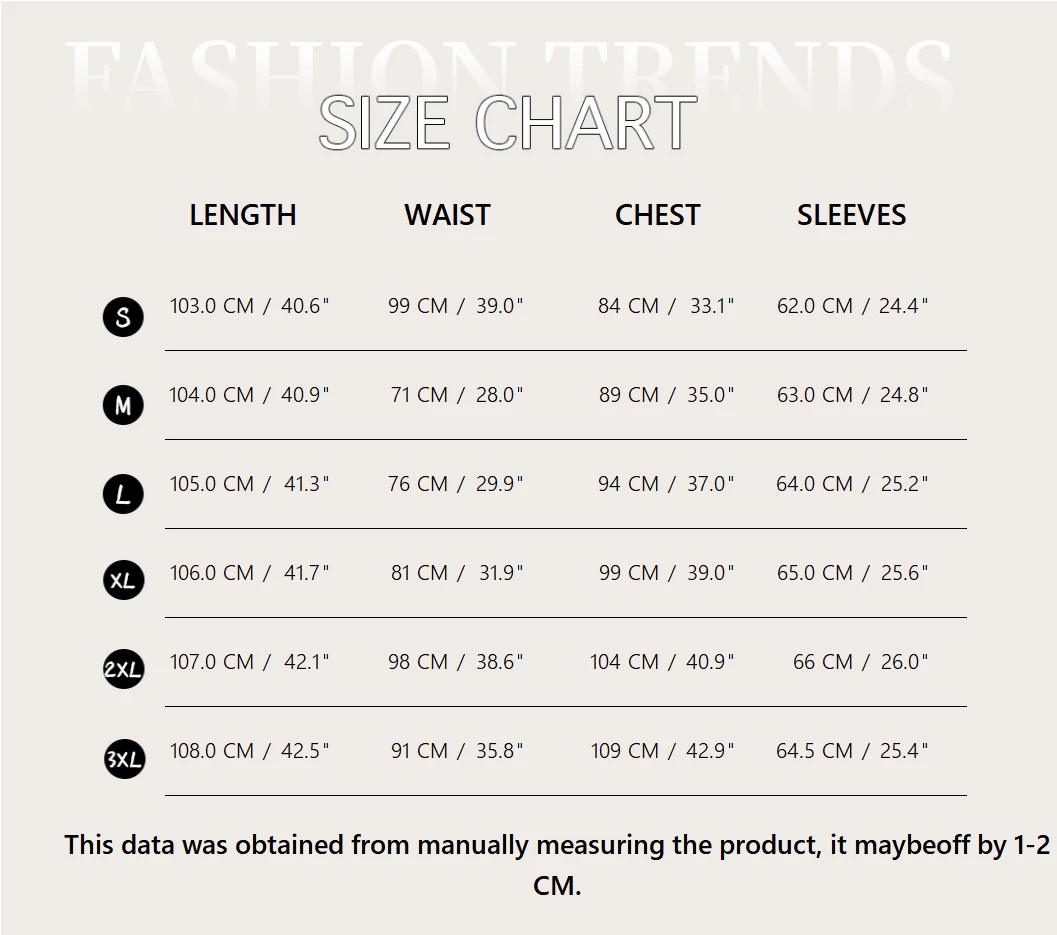Select the 2XL chest value 104 CM
The image size is (1057, 935).
[x=624, y=662]
